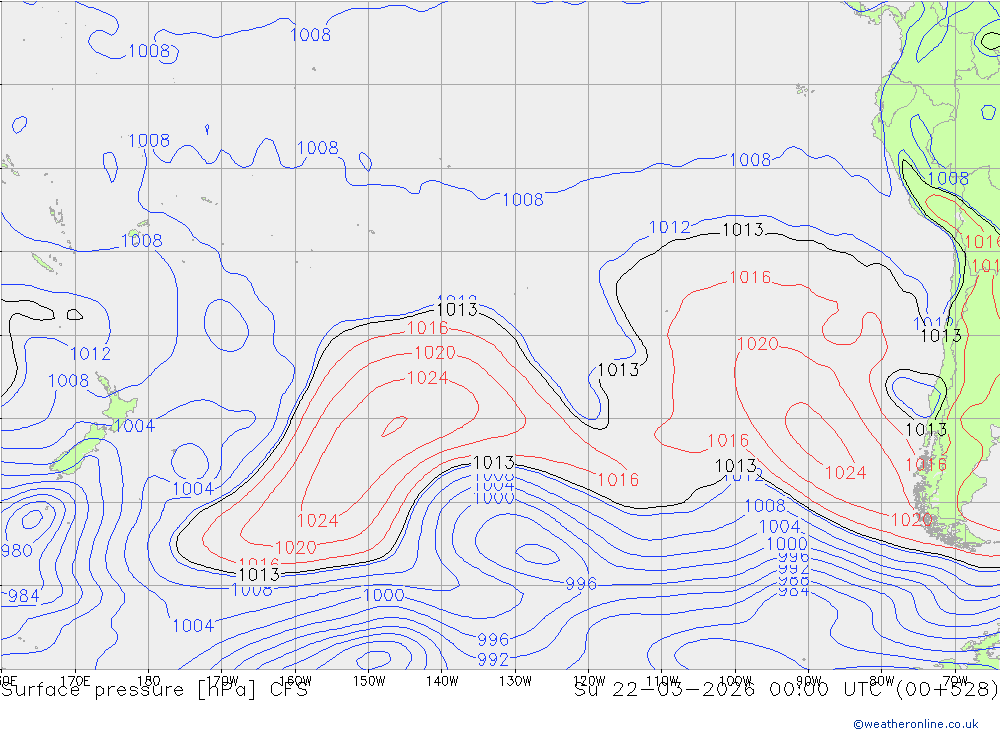
Task: Click the 80W longitude label
Action: tap(882, 681)
